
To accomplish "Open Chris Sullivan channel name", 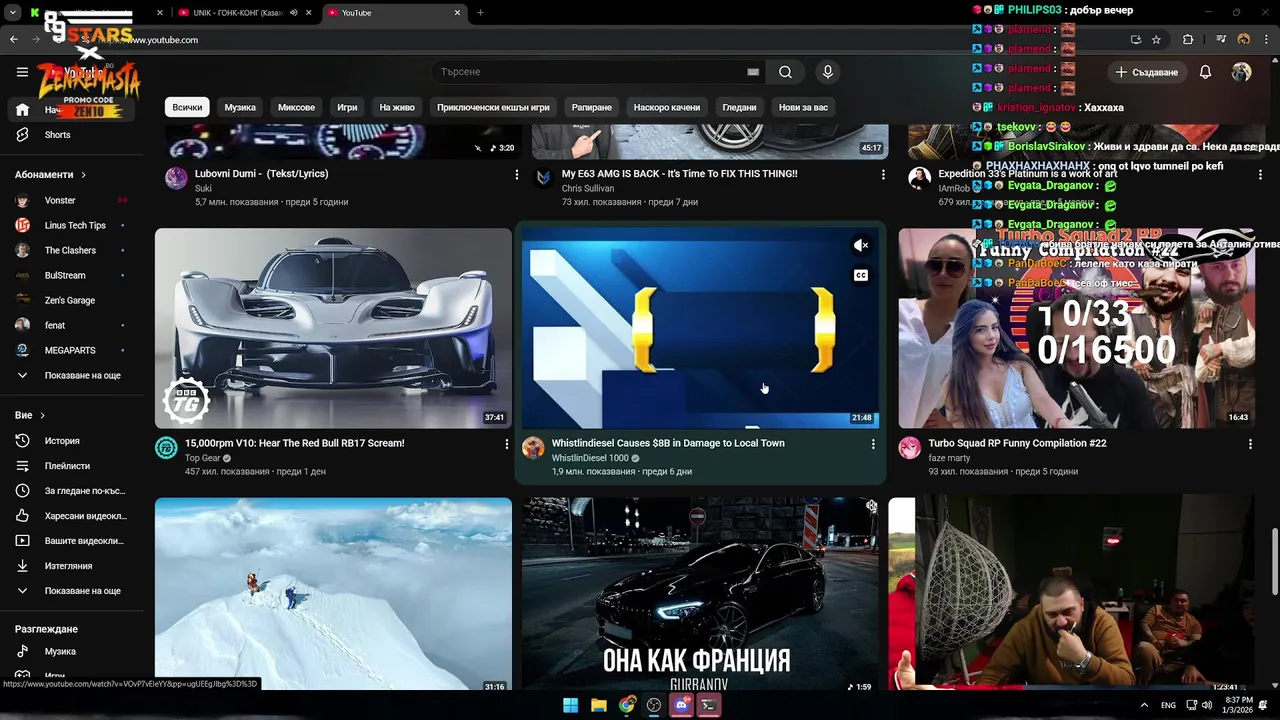I will pos(588,188).
